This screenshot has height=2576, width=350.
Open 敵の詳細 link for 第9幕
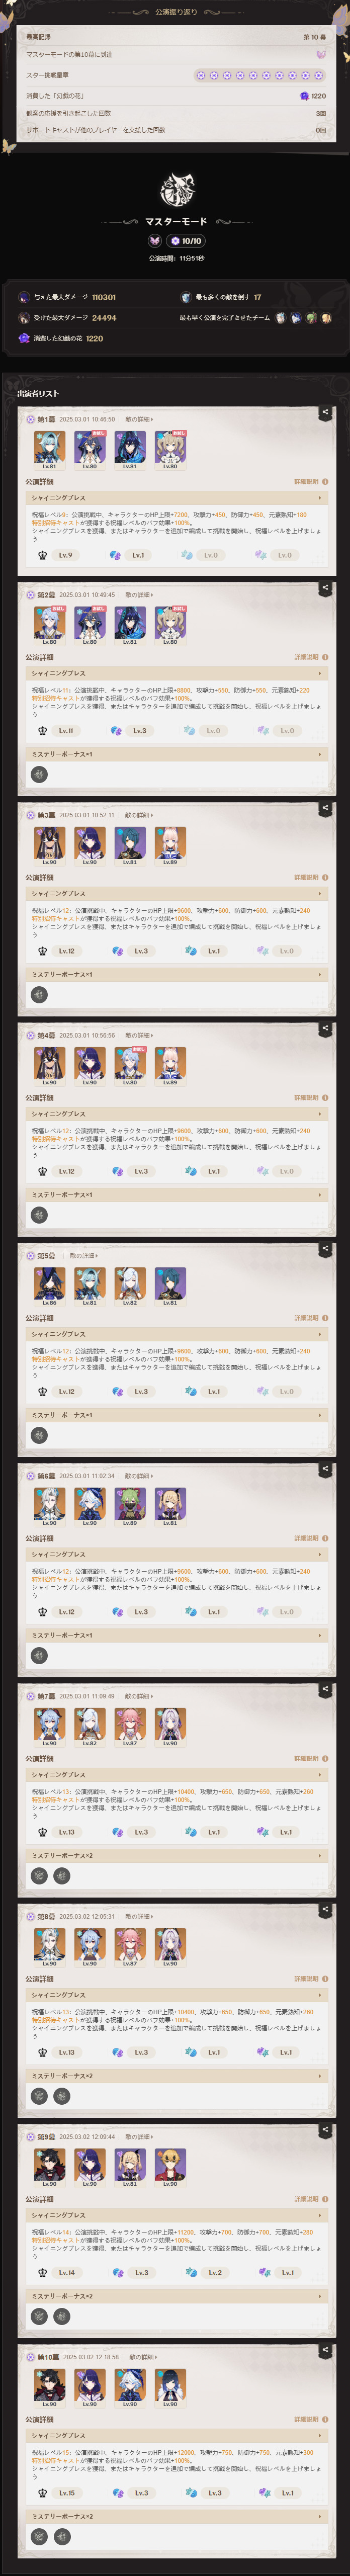tap(139, 2137)
